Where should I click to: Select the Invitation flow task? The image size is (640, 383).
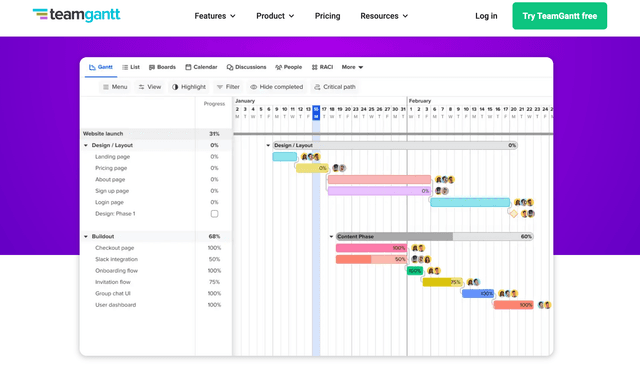tap(113, 282)
